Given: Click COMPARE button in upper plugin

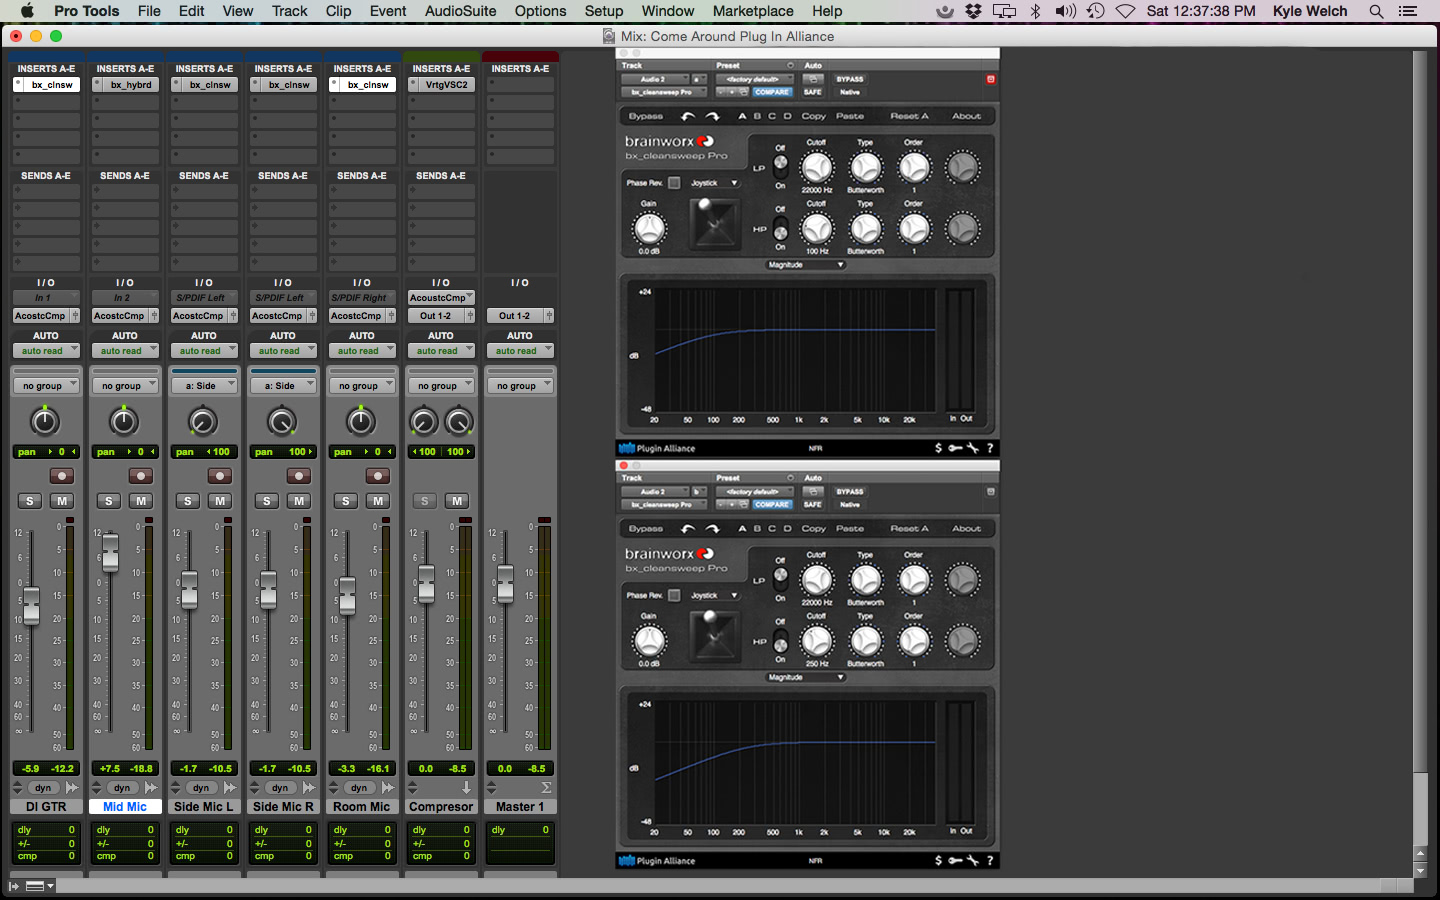Looking at the screenshot, I should pos(772,92).
